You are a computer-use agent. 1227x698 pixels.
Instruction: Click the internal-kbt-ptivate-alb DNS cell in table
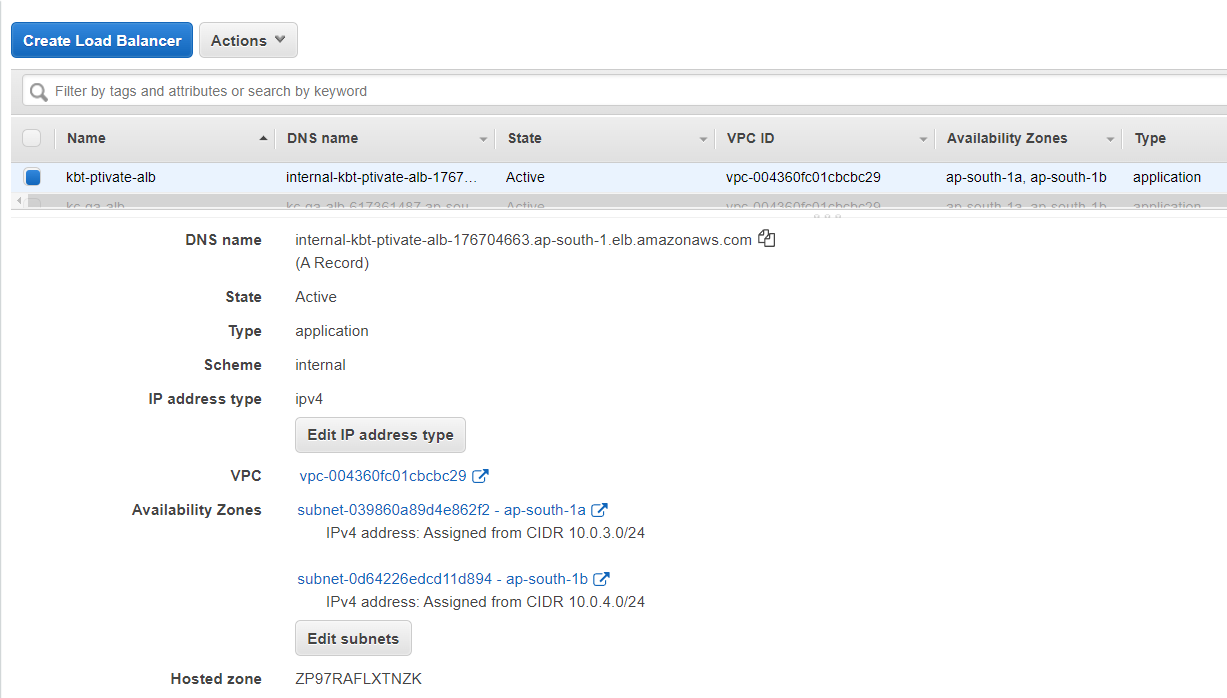point(381,177)
